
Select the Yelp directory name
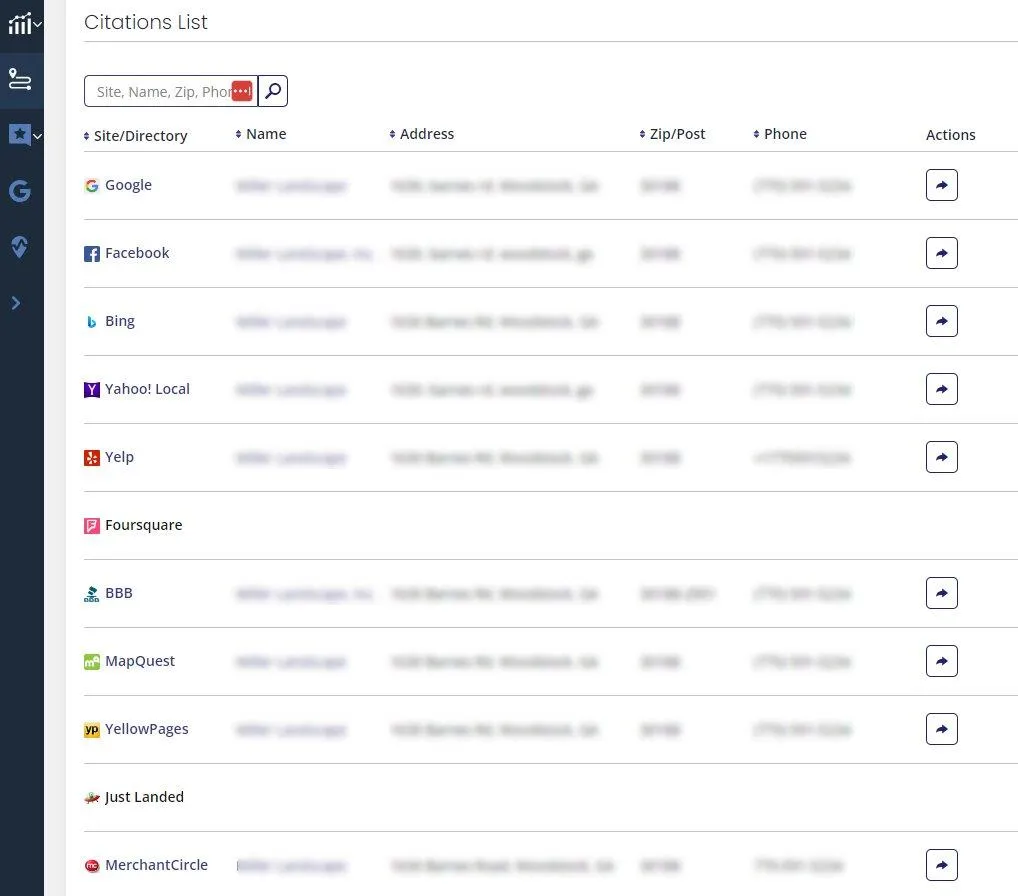119,457
